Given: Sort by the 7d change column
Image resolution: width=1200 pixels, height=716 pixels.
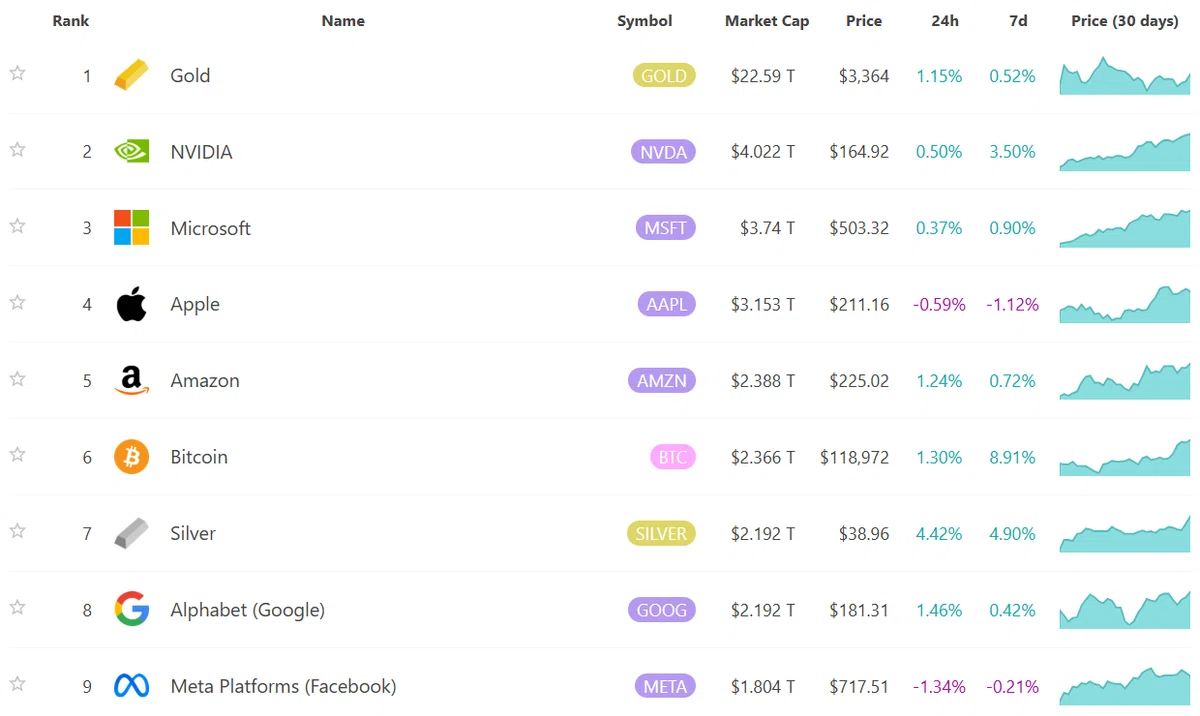Looking at the screenshot, I should tap(1018, 21).
